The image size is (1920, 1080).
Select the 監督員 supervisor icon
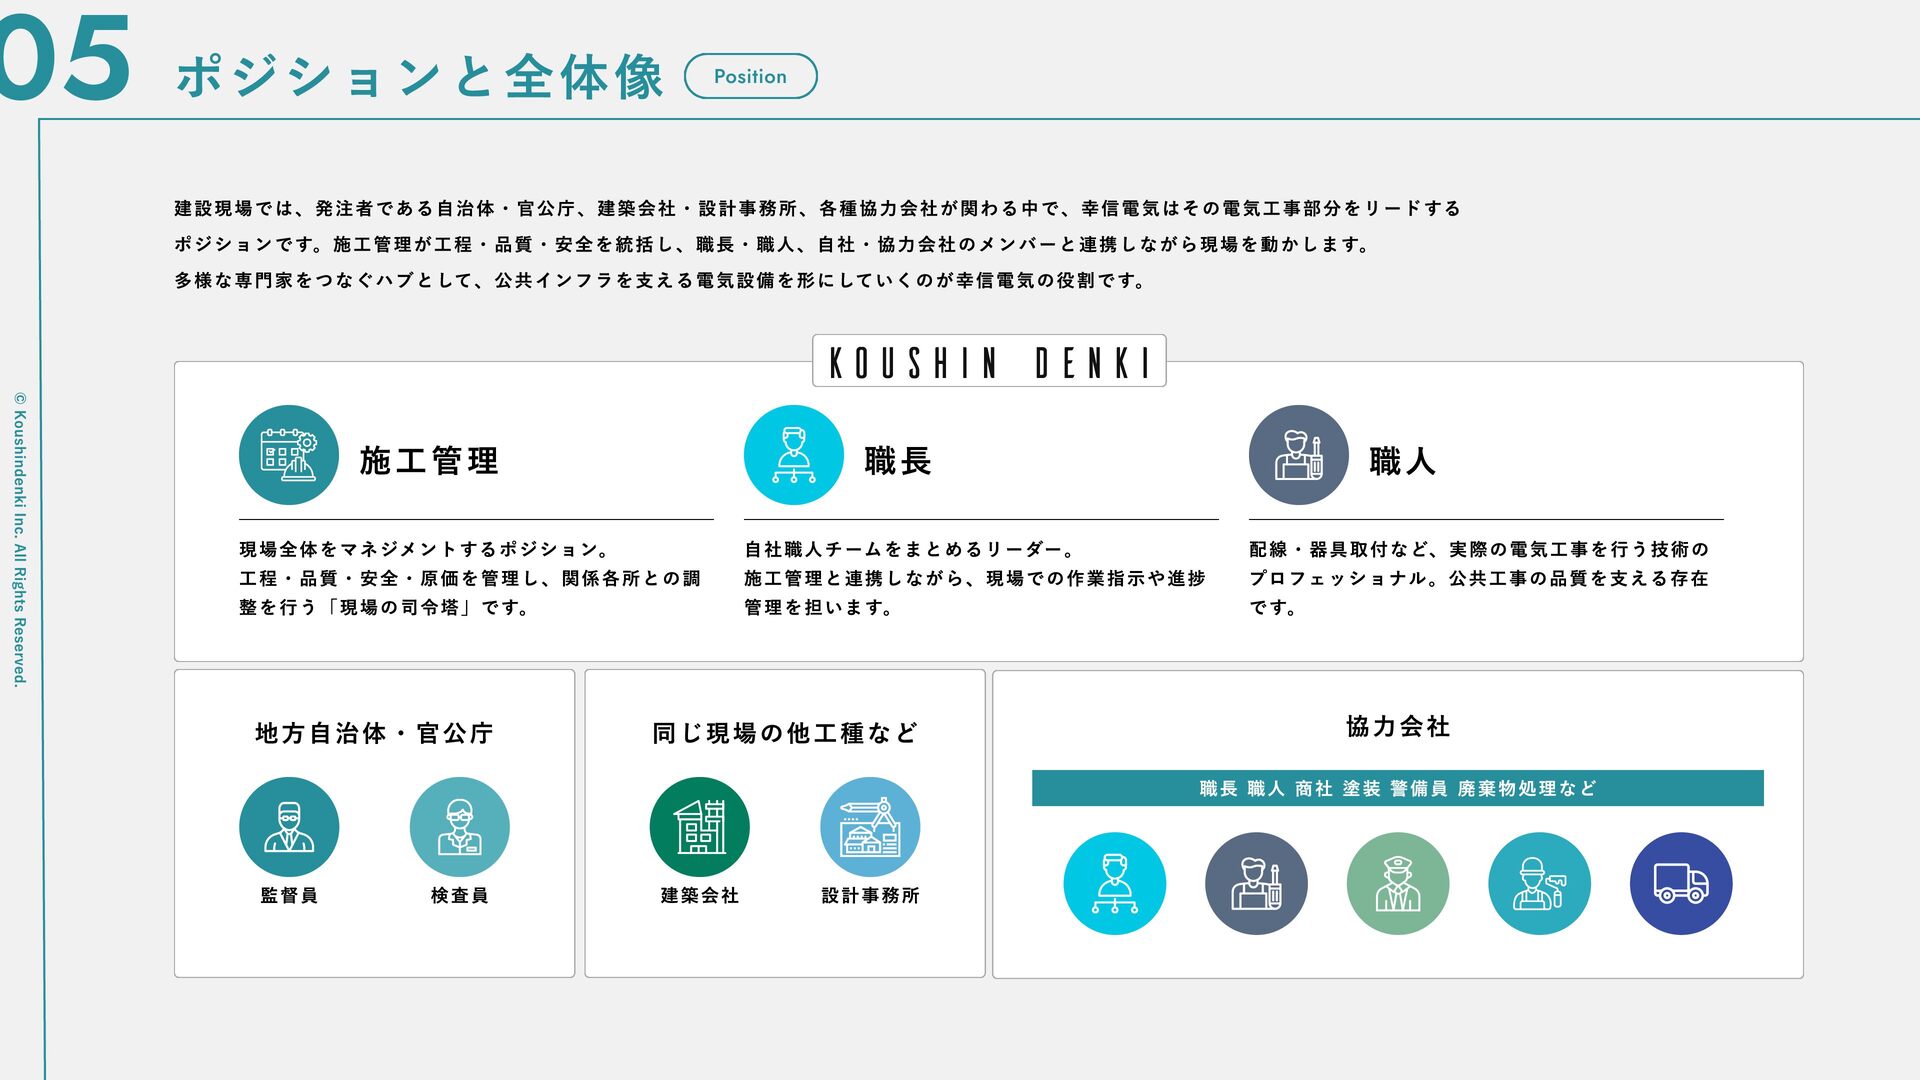click(289, 827)
